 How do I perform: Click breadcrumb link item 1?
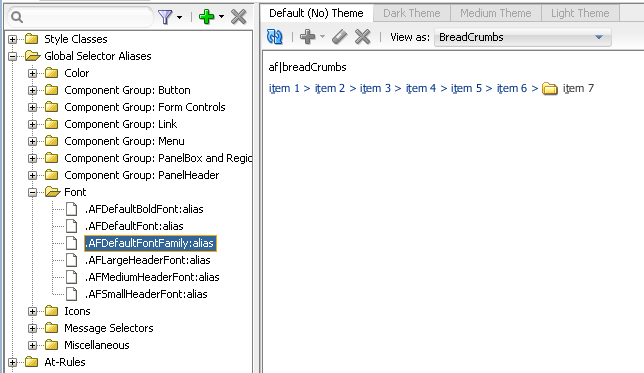point(284,88)
